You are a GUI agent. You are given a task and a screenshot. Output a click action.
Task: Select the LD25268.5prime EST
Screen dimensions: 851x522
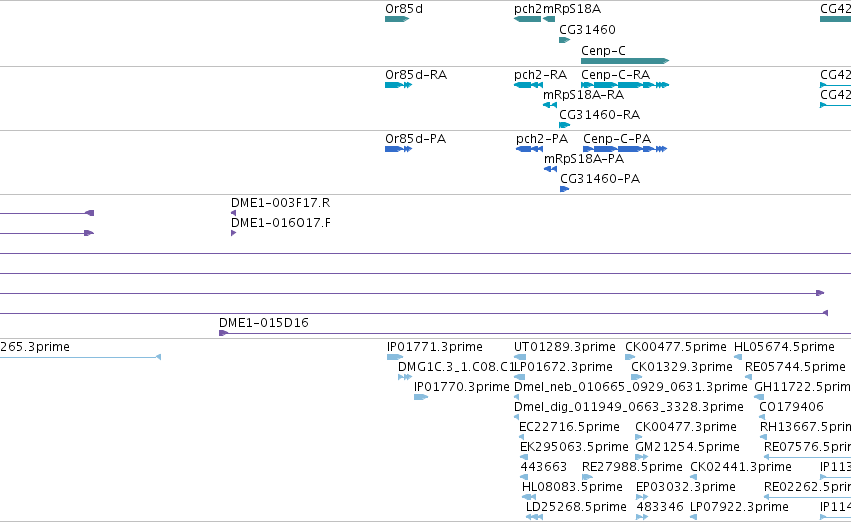tap(534, 517)
